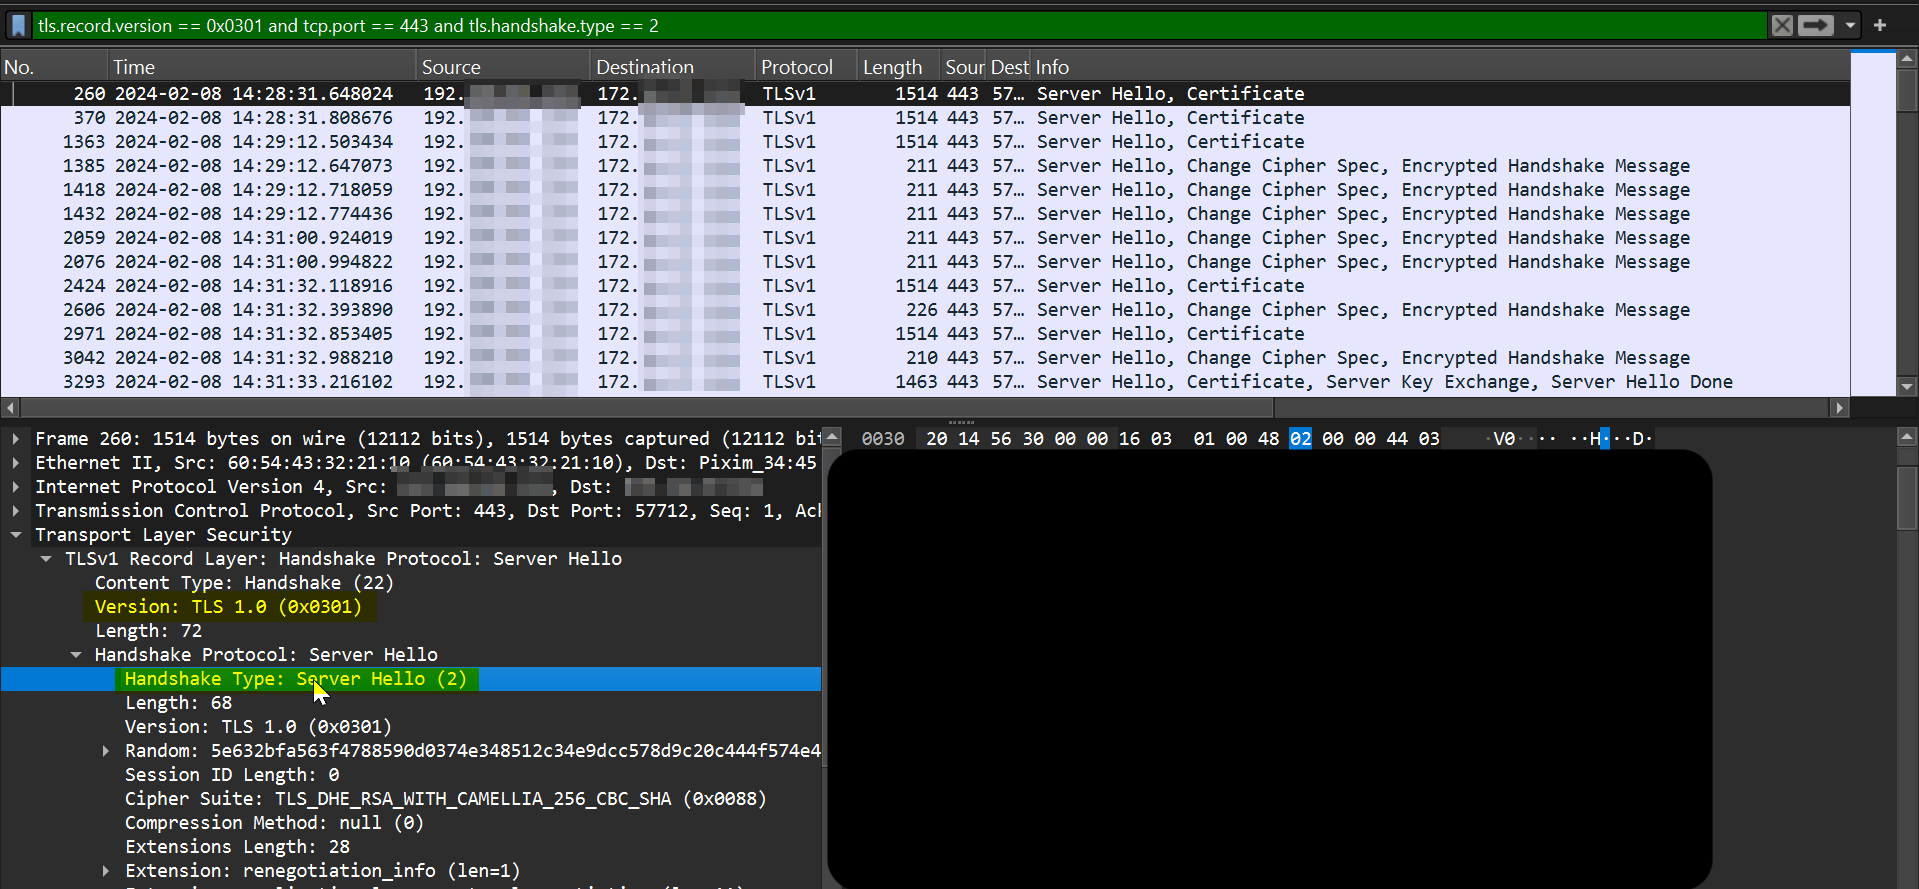Image resolution: width=1919 pixels, height=889 pixels.
Task: Sort by the Destination column header
Action: (672, 67)
